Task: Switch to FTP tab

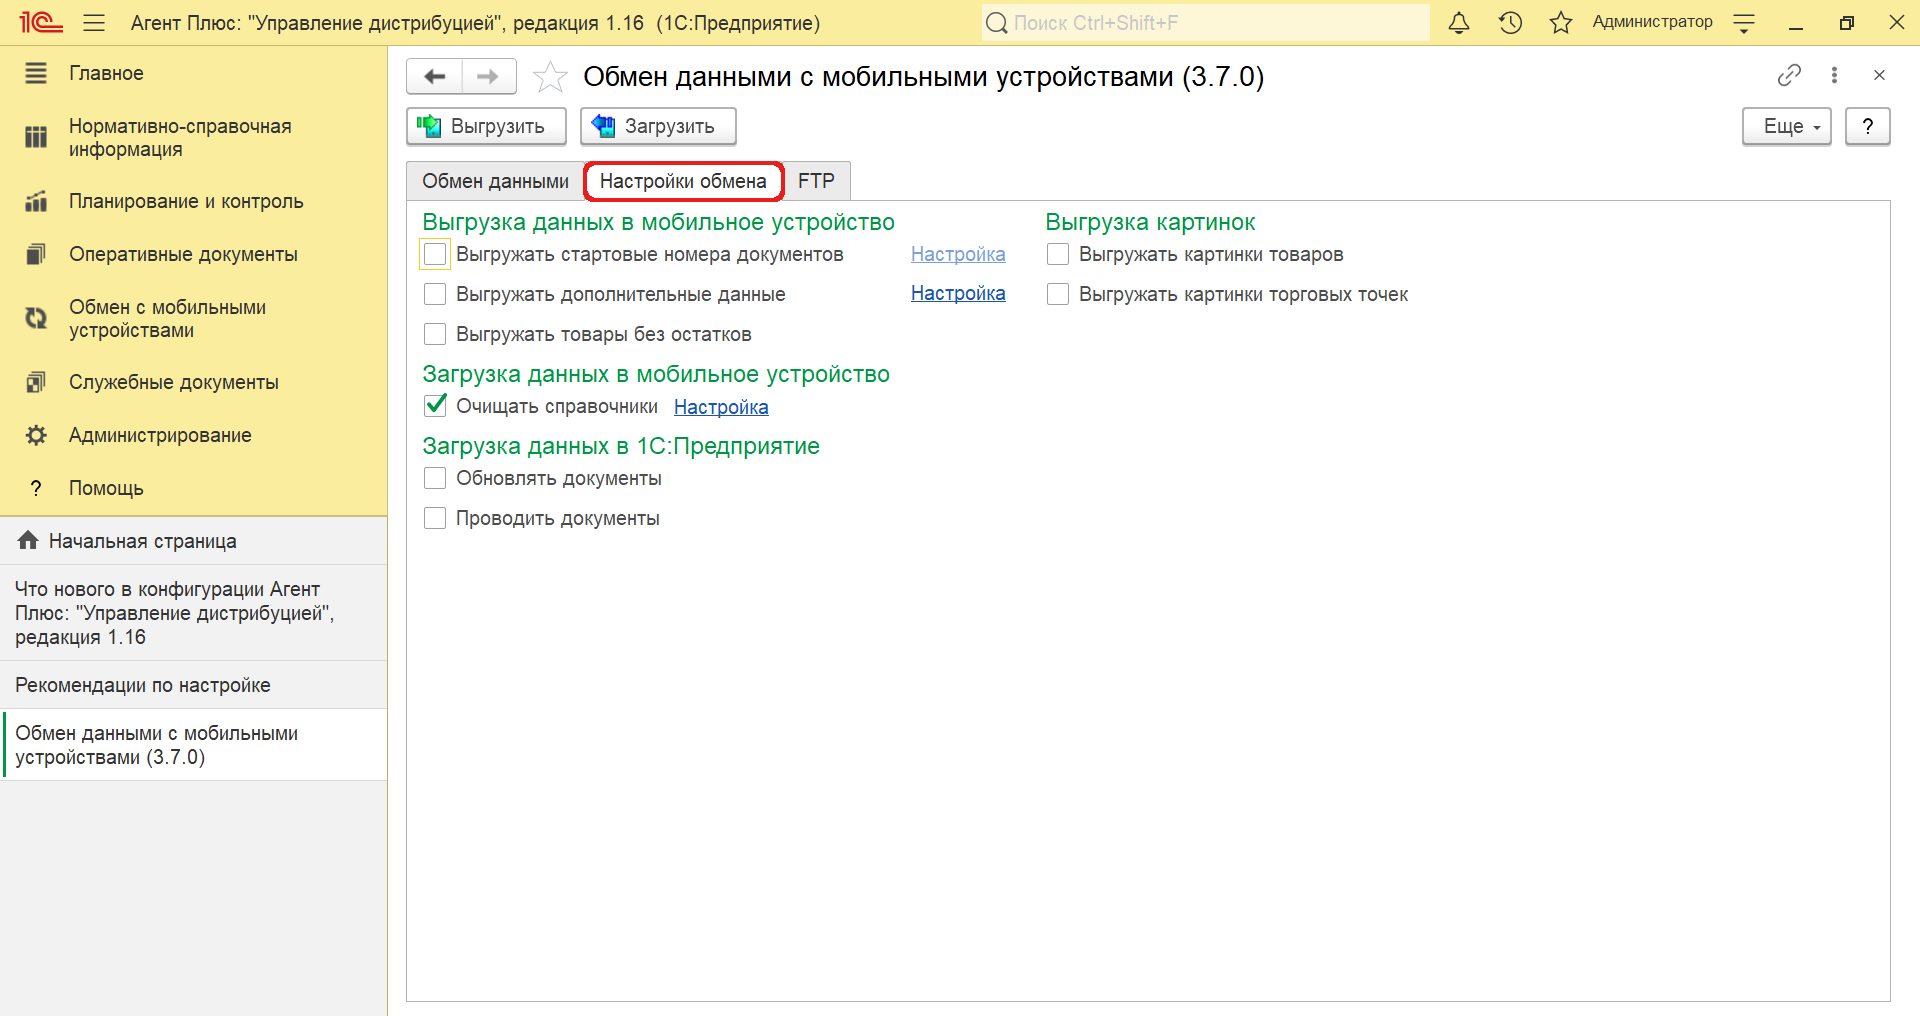Action: pos(816,181)
